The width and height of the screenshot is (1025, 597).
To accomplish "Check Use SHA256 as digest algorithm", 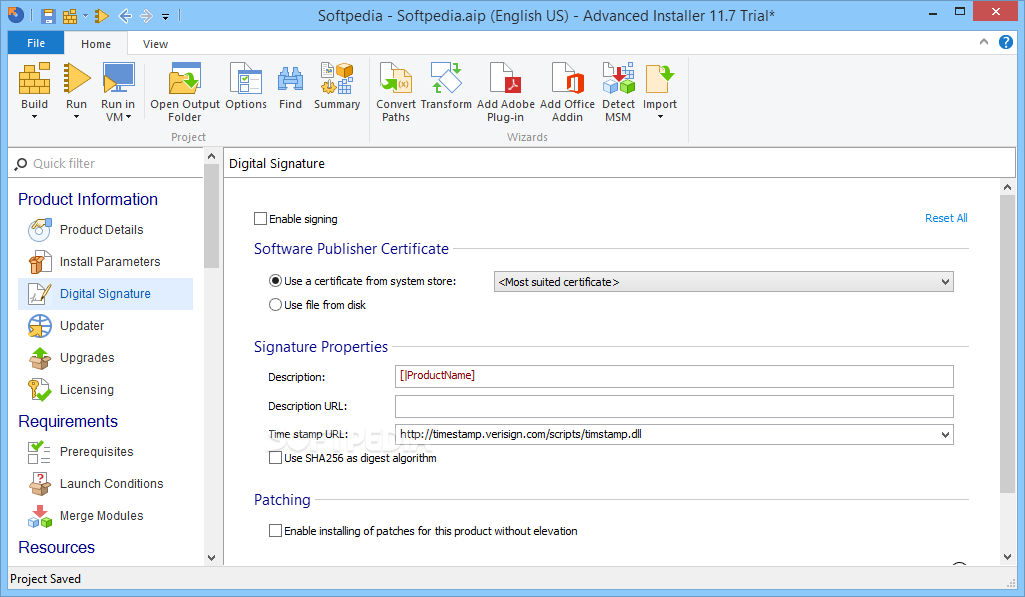I will click(275, 458).
